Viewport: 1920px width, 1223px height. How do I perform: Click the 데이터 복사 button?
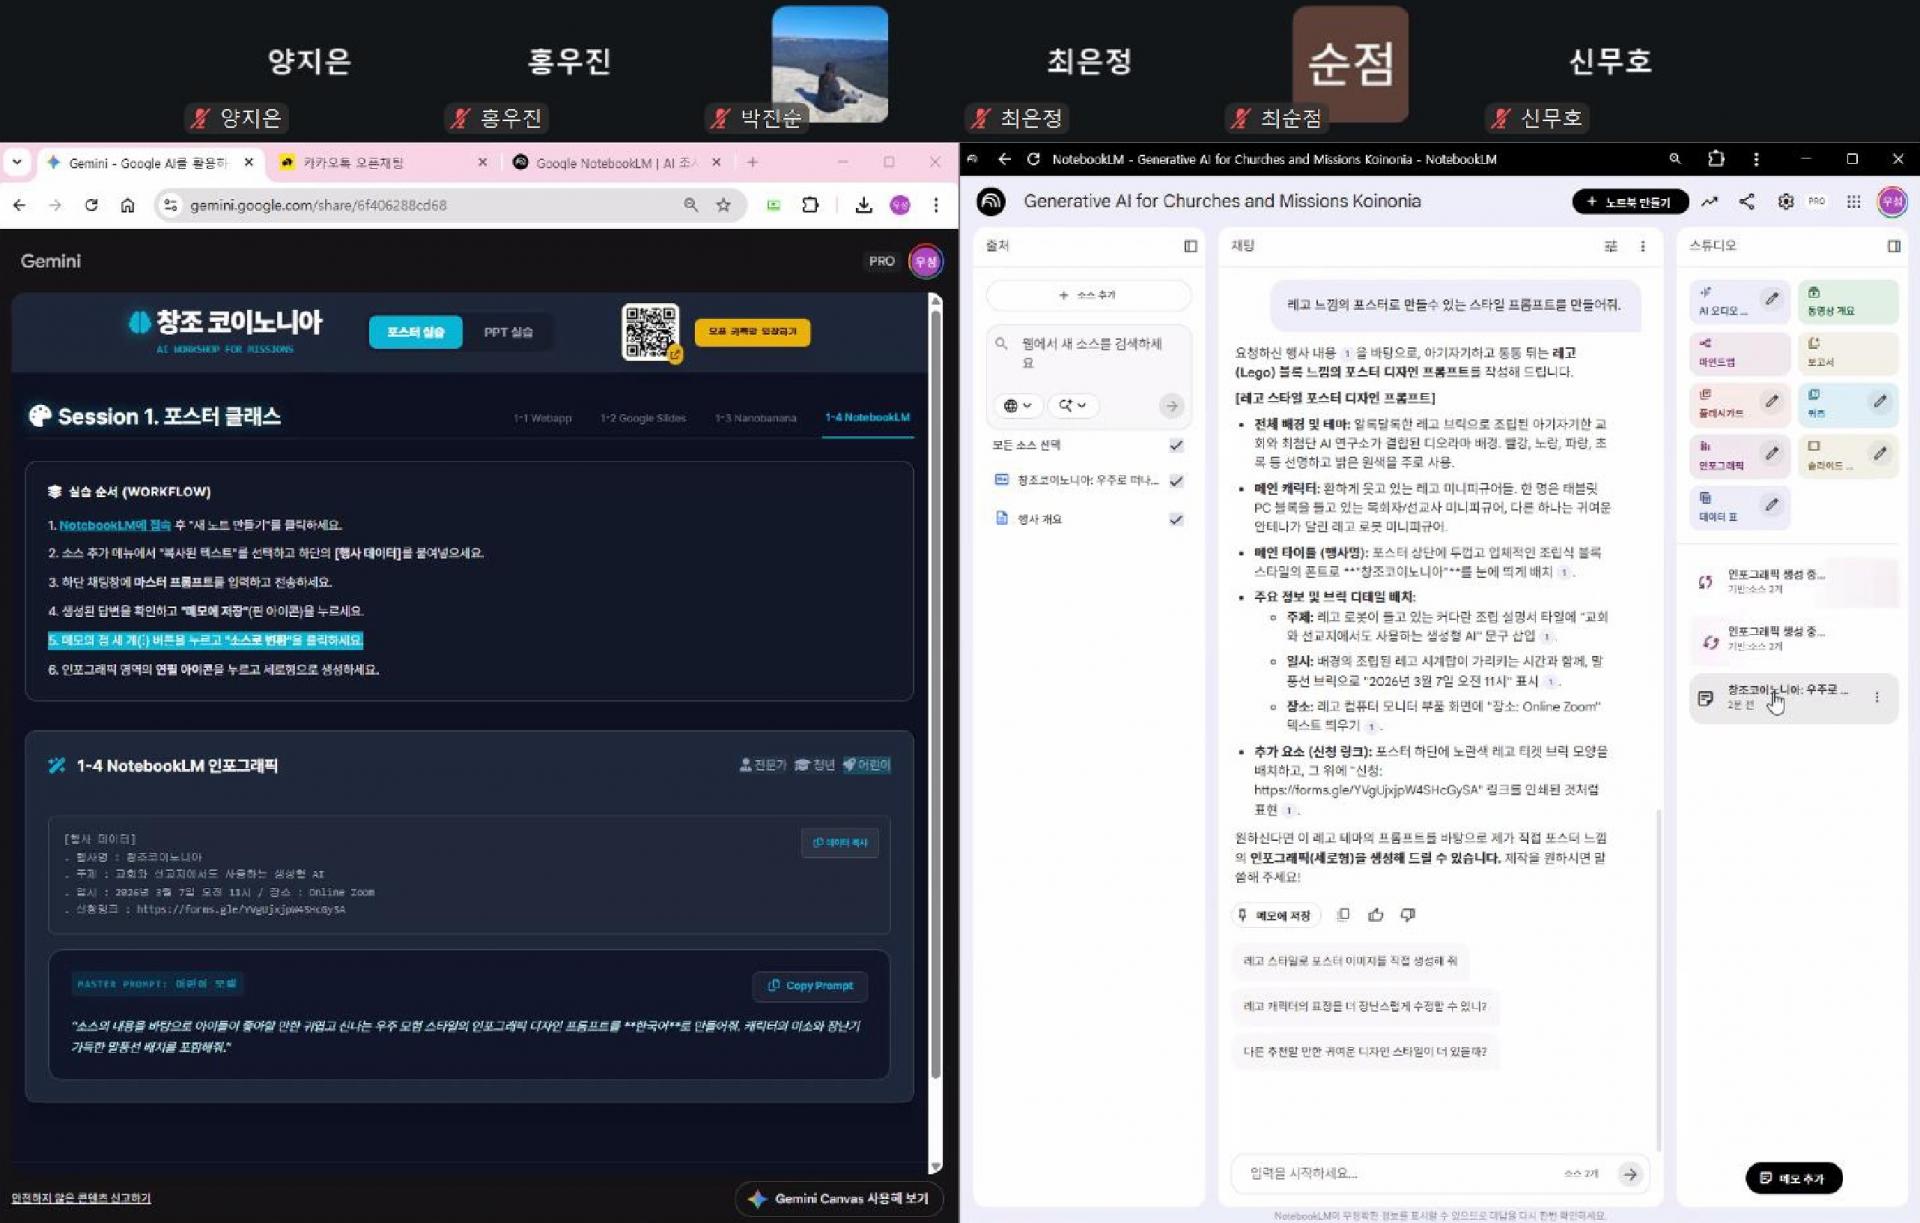click(839, 843)
